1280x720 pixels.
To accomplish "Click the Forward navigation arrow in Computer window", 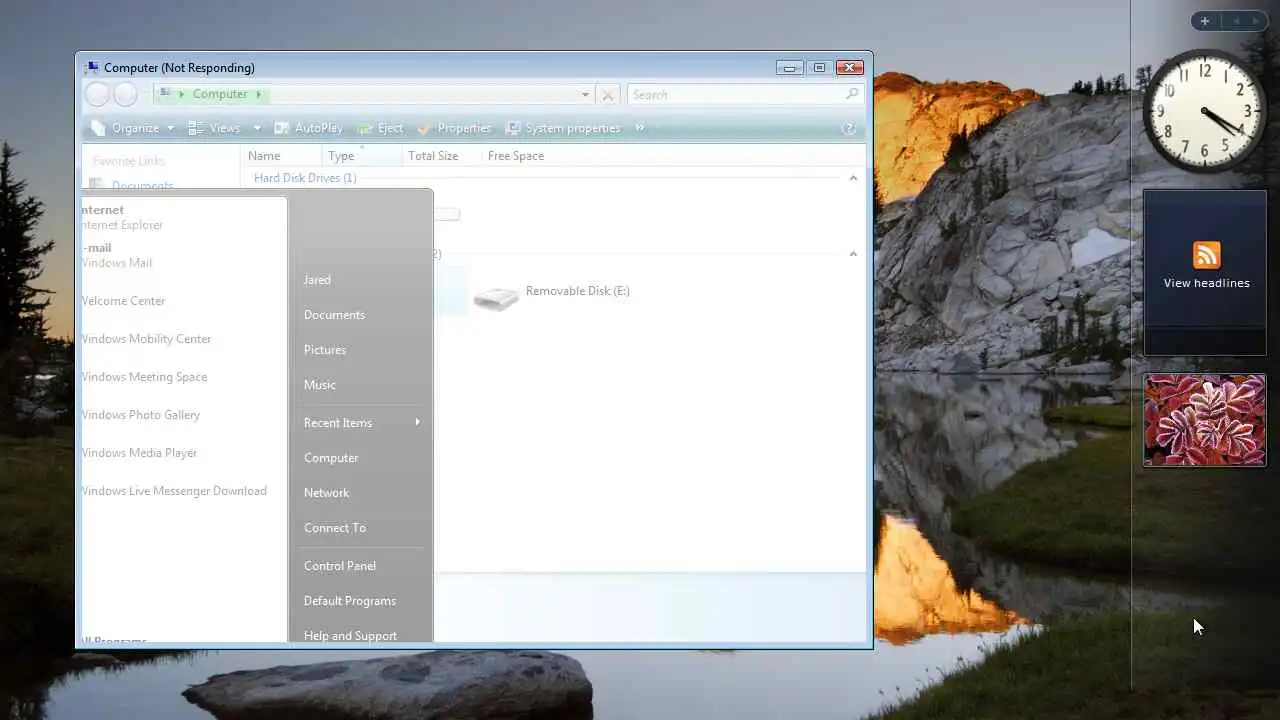I will (x=125, y=94).
